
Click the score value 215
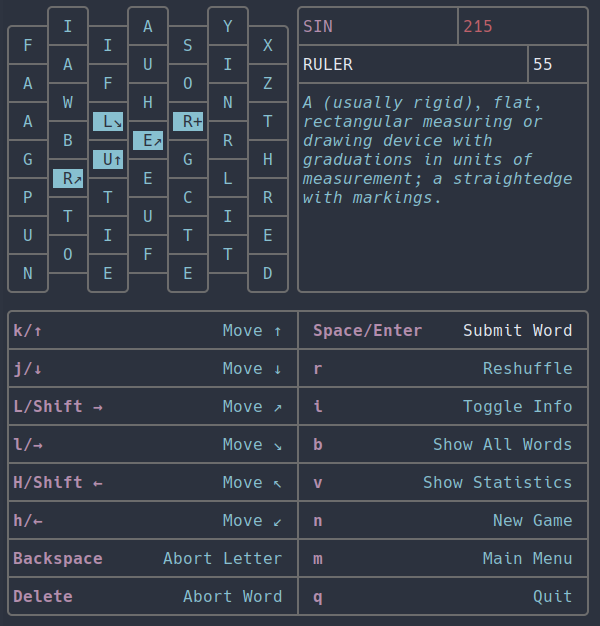(x=478, y=26)
